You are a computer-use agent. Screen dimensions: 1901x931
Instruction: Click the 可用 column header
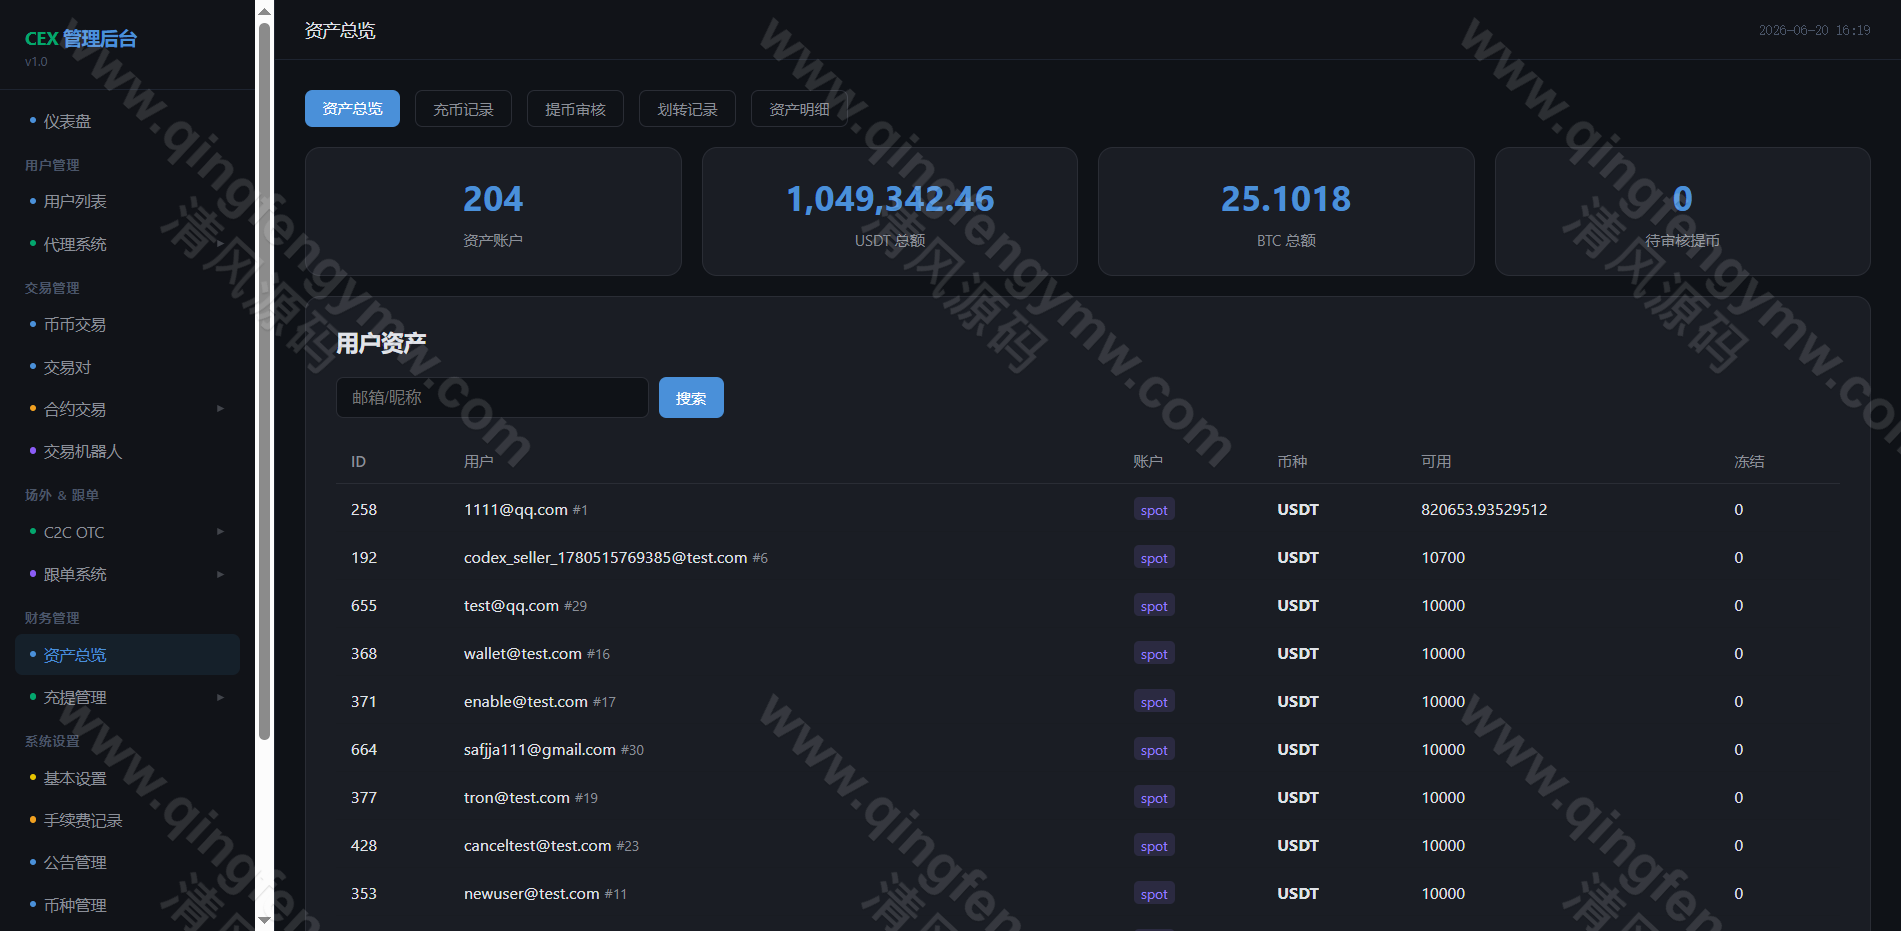[x=1436, y=462]
